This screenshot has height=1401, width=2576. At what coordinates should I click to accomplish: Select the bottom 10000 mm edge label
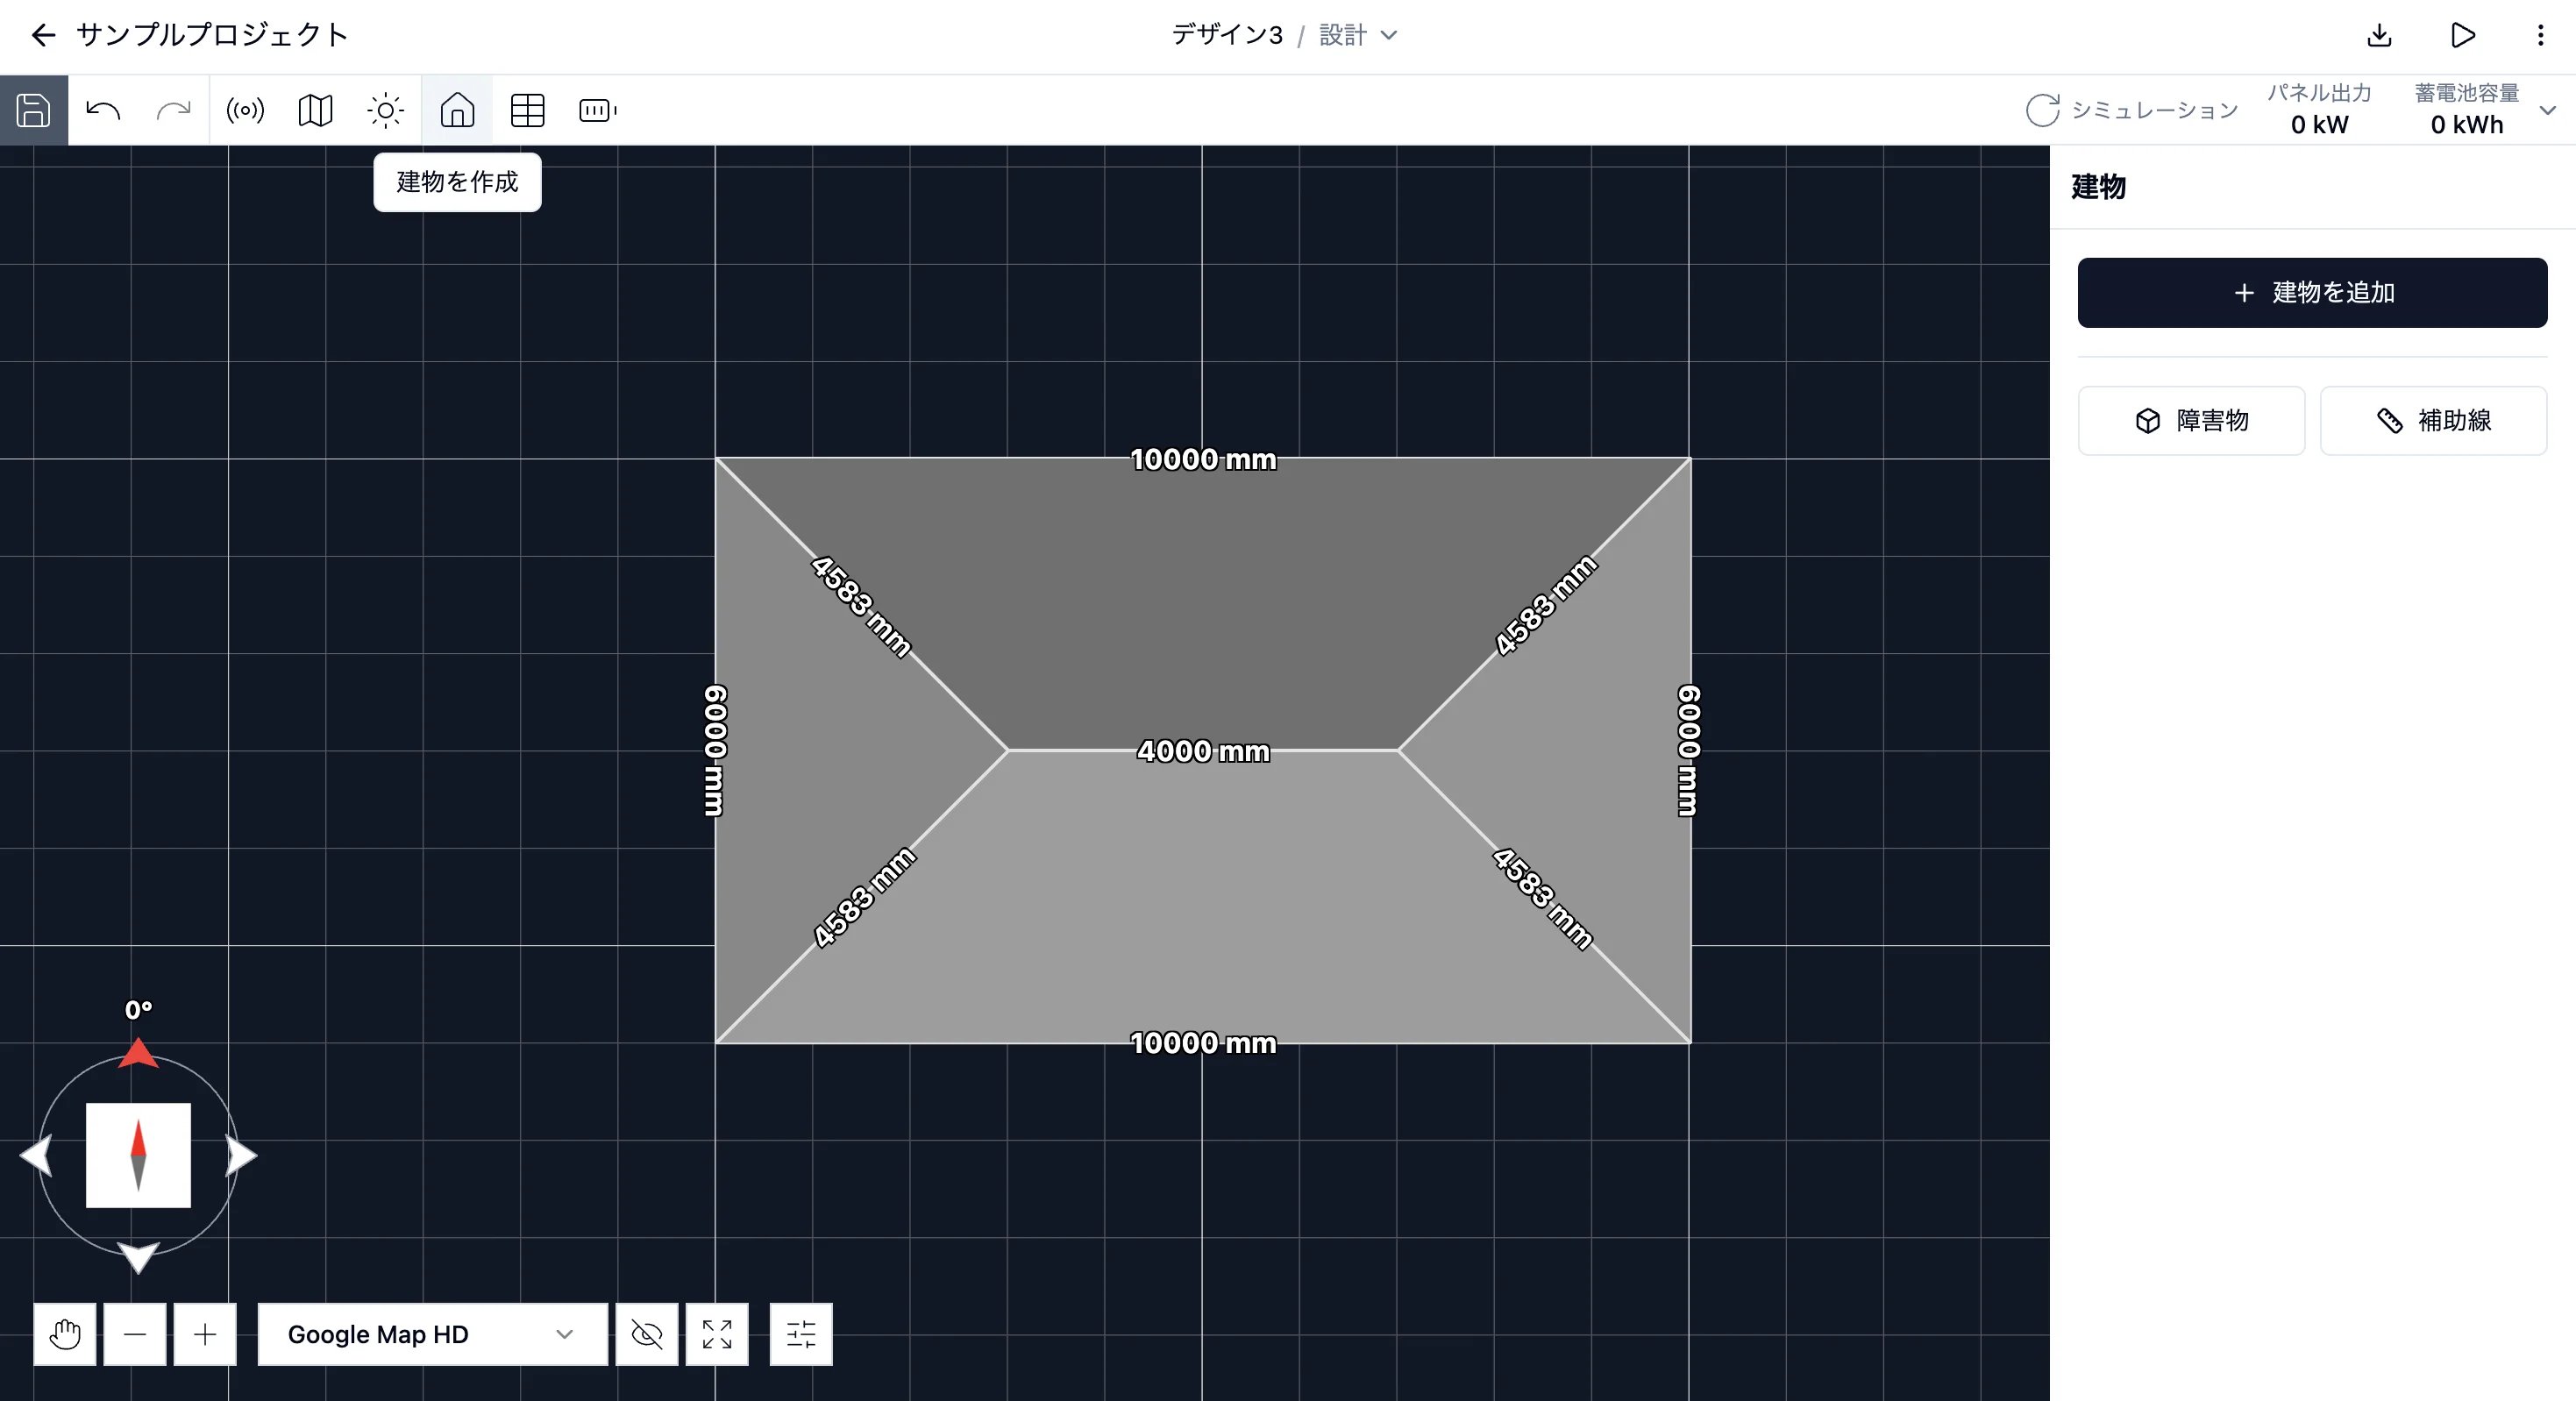point(1203,1043)
